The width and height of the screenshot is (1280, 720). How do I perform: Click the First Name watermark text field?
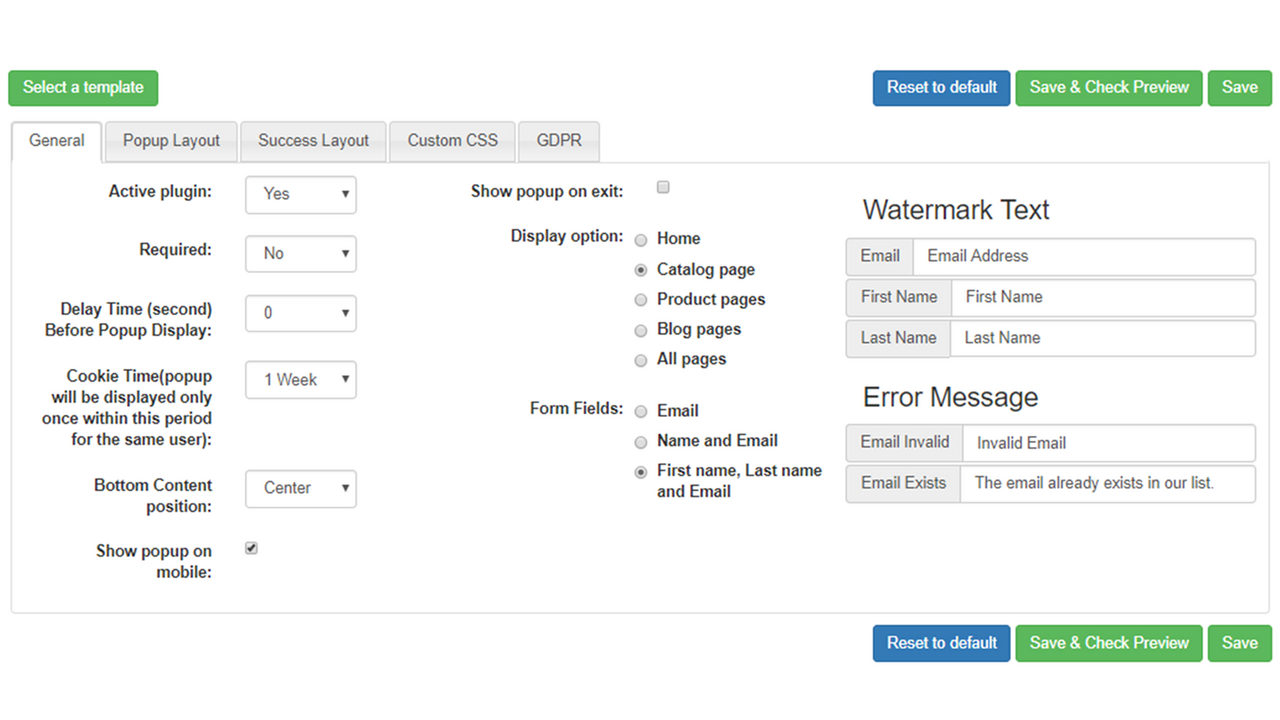point(1103,297)
